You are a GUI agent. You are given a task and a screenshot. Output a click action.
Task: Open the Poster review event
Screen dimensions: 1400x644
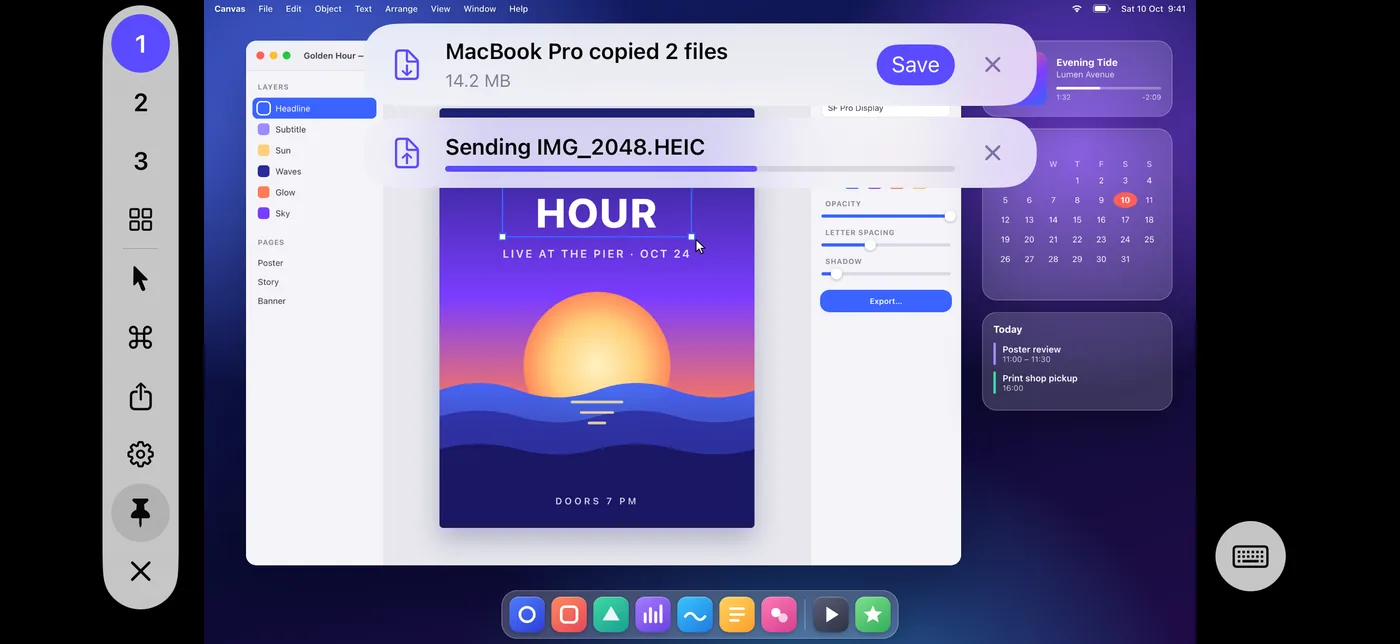point(1078,354)
